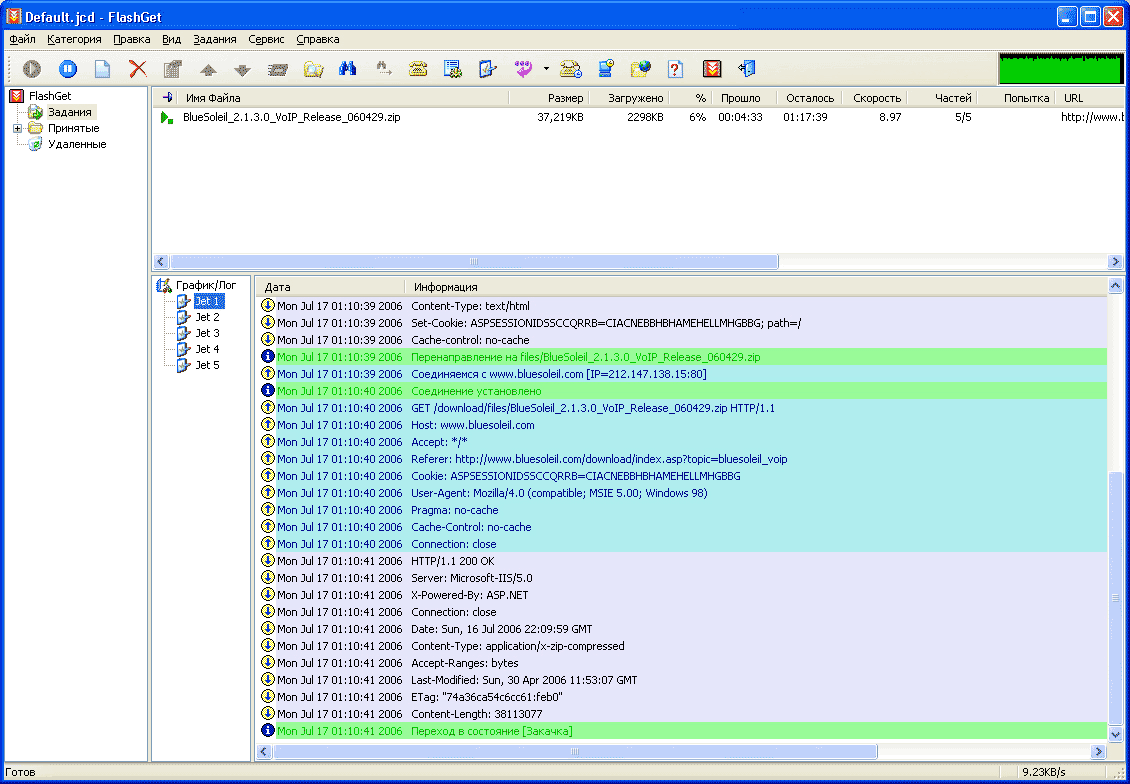Click the Pause download toolbar button
Image resolution: width=1130 pixels, height=784 pixels.
(x=67, y=69)
